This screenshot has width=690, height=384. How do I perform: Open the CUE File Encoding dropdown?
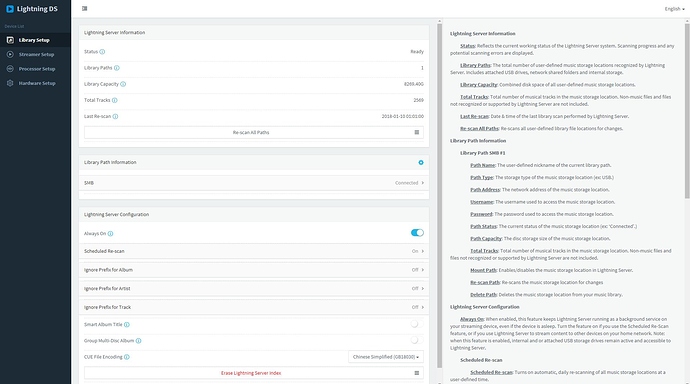coord(386,357)
